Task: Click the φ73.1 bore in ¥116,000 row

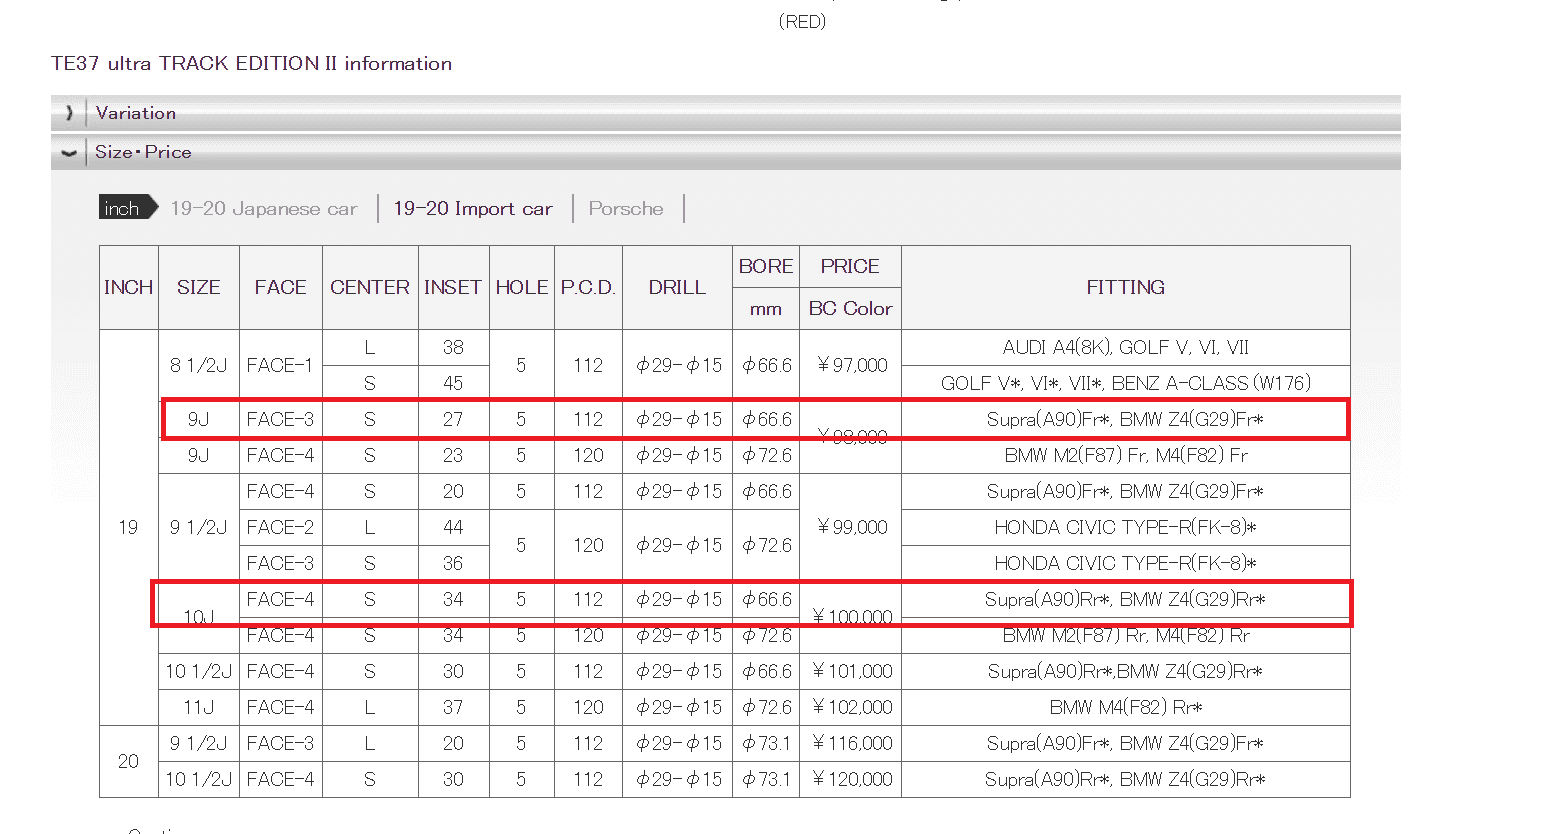Action: point(766,743)
